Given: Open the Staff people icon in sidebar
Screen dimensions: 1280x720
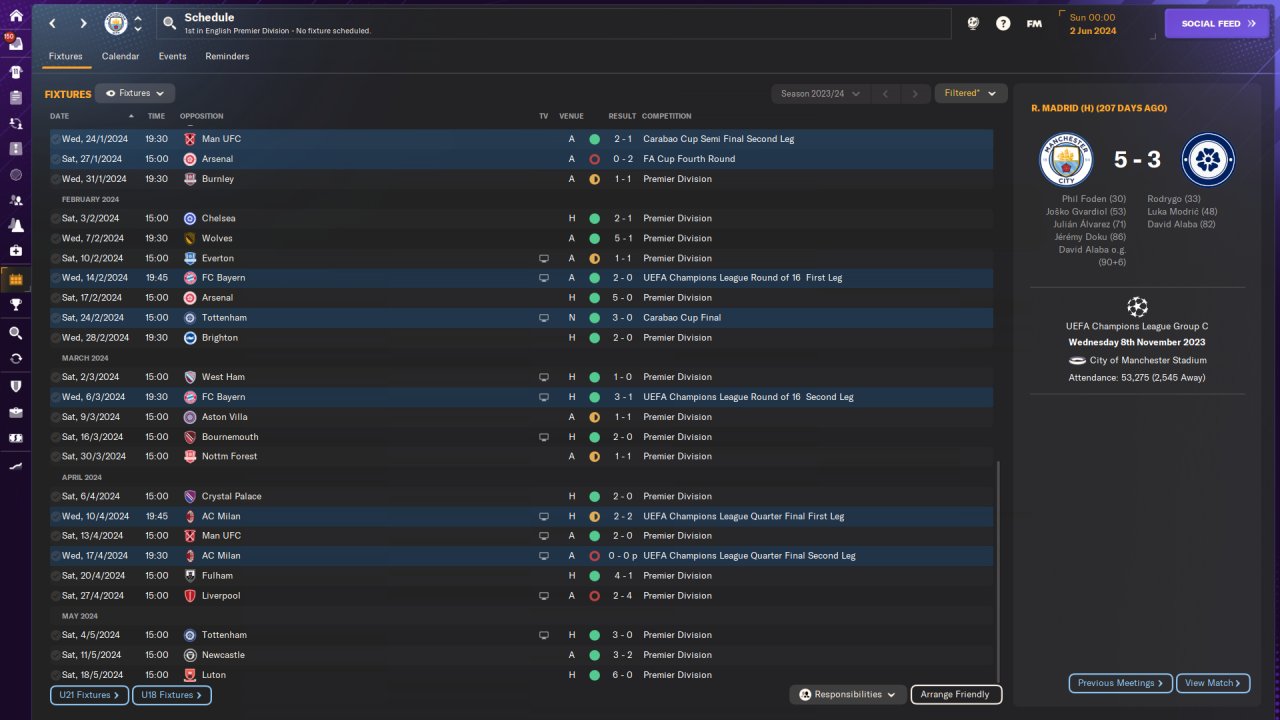Looking at the screenshot, I should [15, 200].
